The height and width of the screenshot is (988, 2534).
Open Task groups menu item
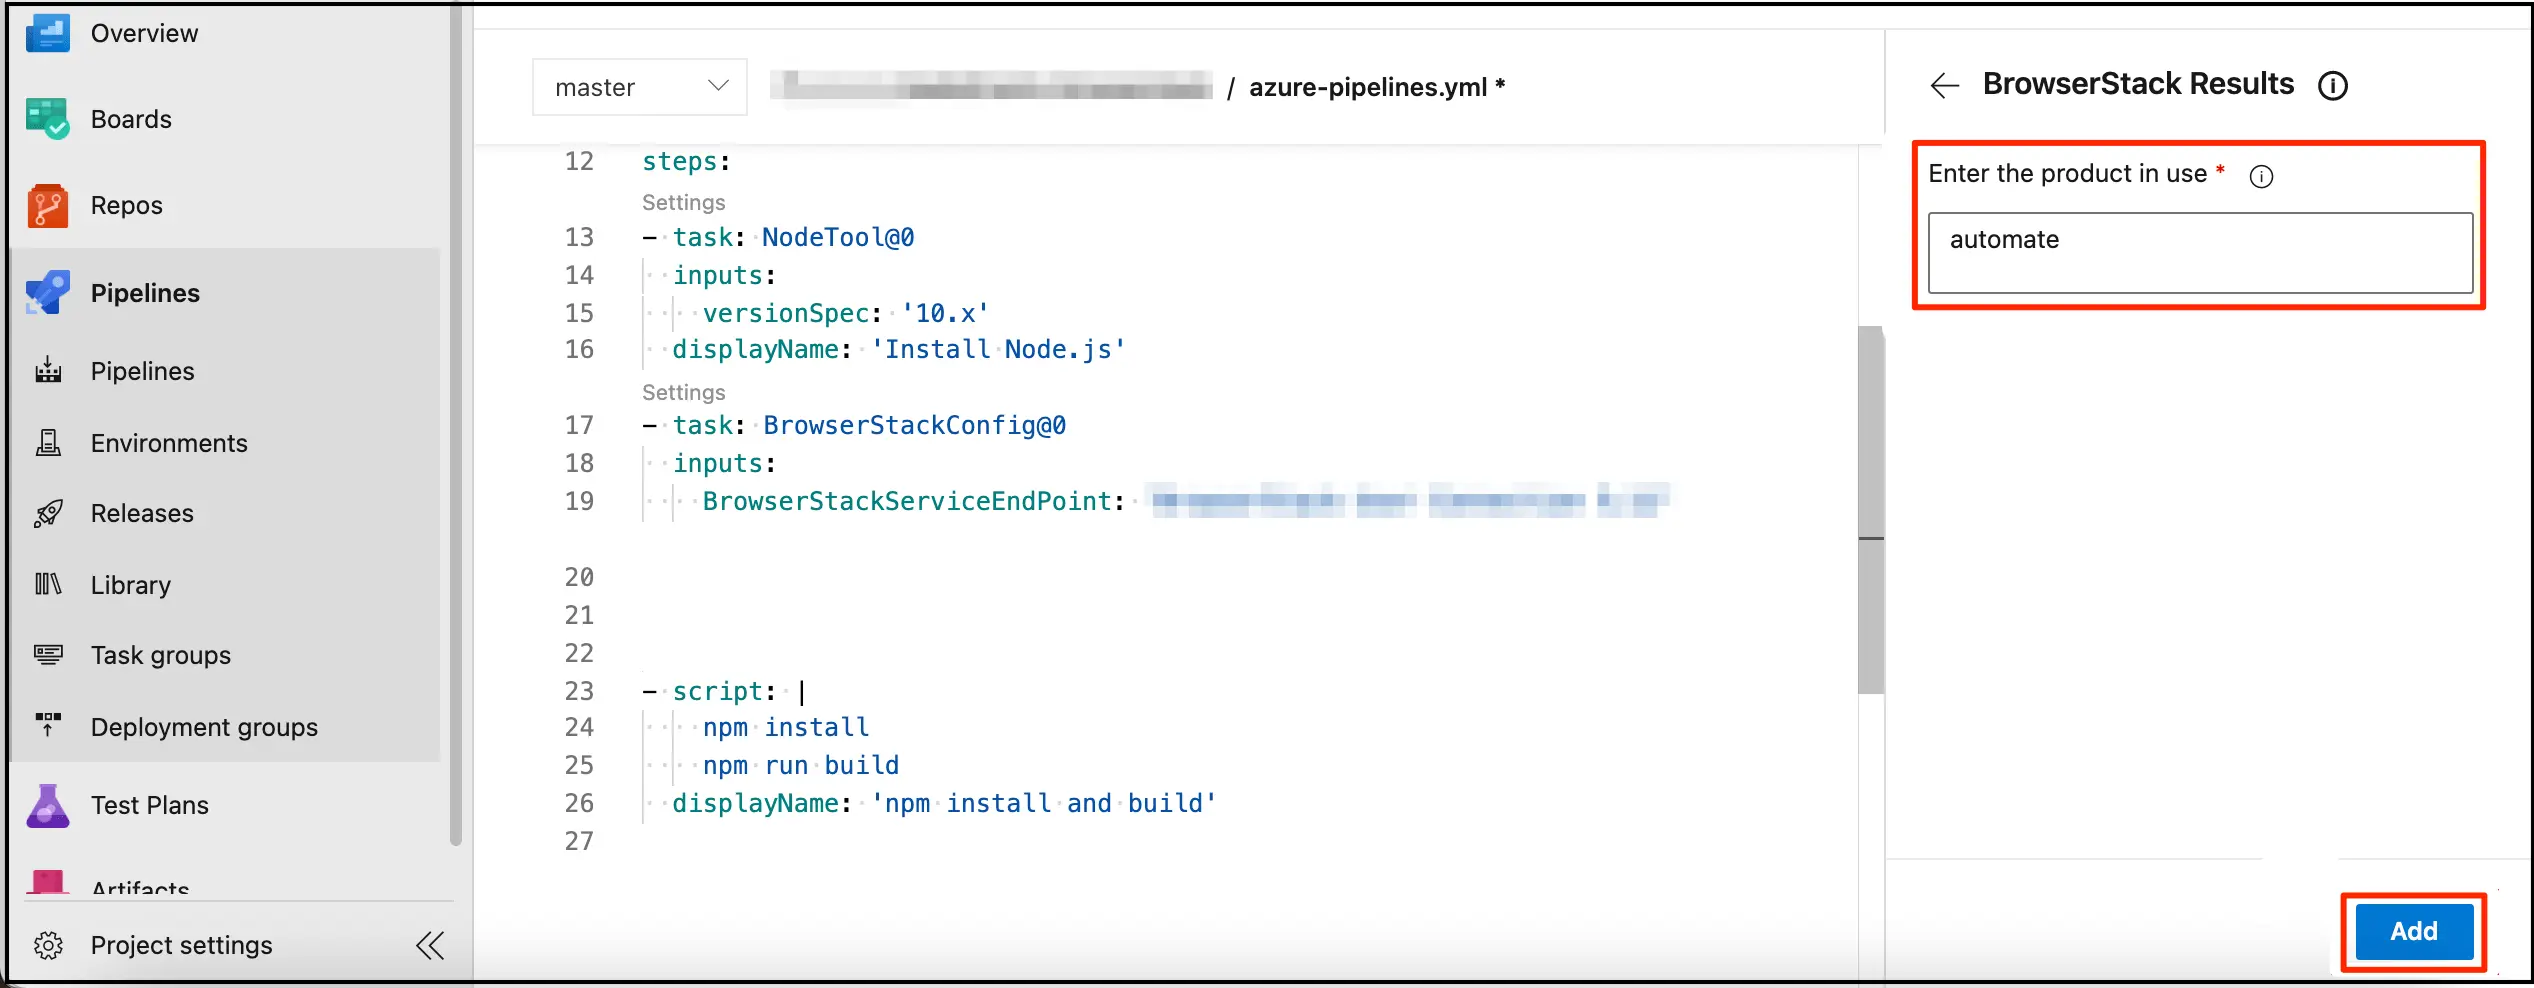pos(160,655)
